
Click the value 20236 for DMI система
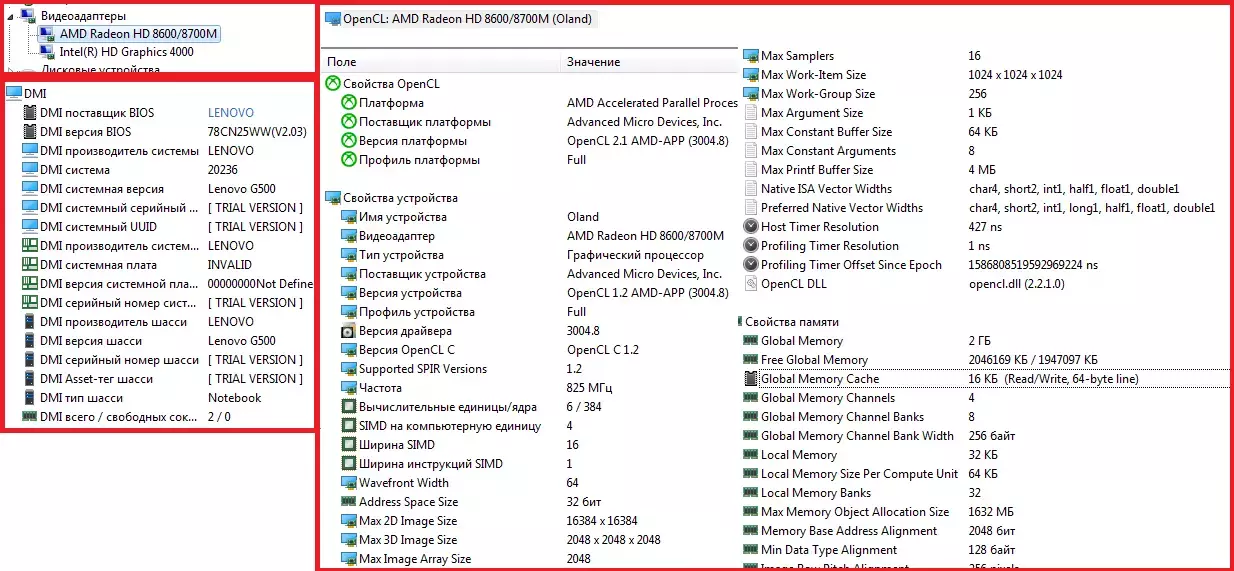click(225, 170)
